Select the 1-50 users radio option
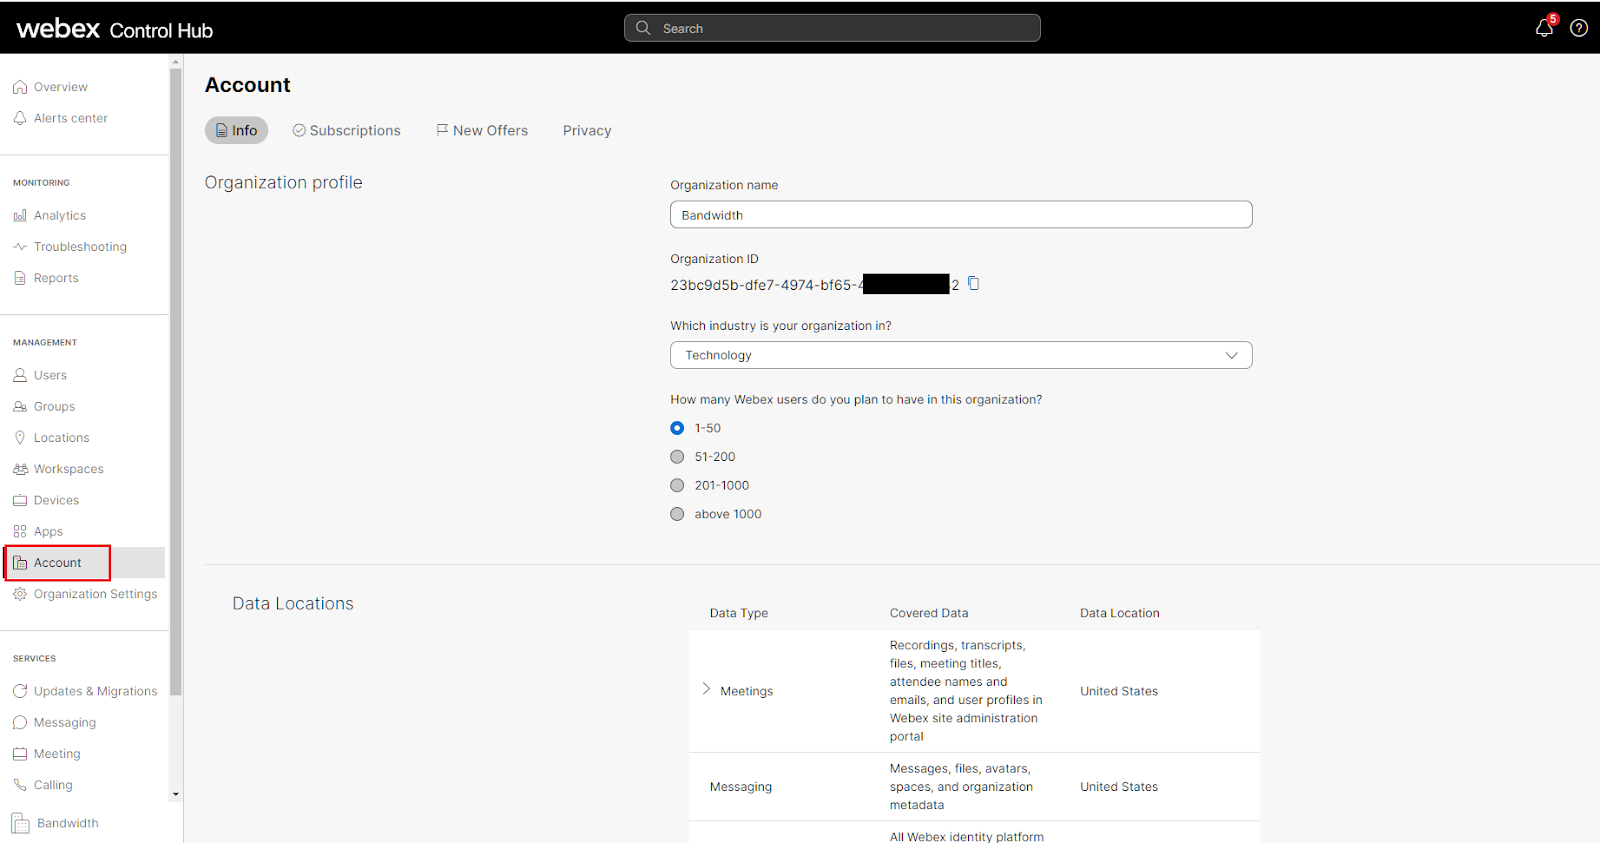Viewport: 1600px width, 843px height. coord(677,428)
